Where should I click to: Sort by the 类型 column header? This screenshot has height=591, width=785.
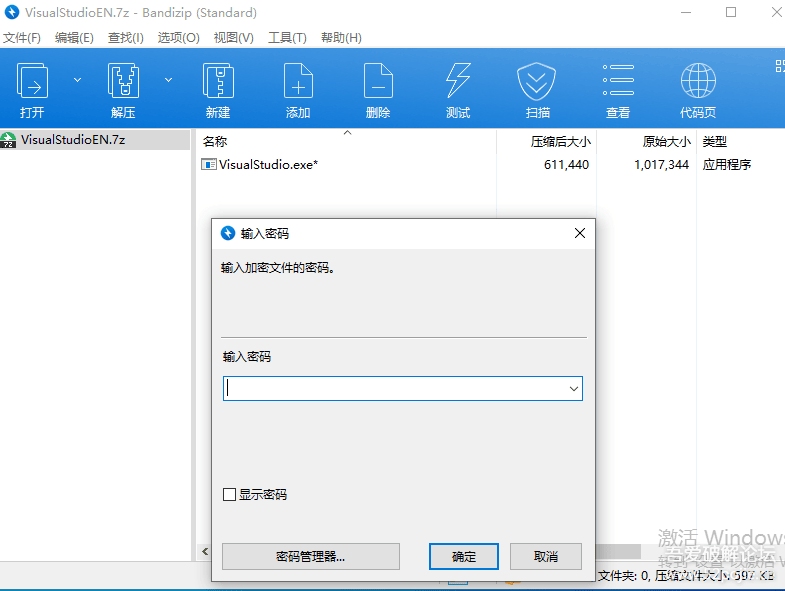pyautogui.click(x=714, y=142)
